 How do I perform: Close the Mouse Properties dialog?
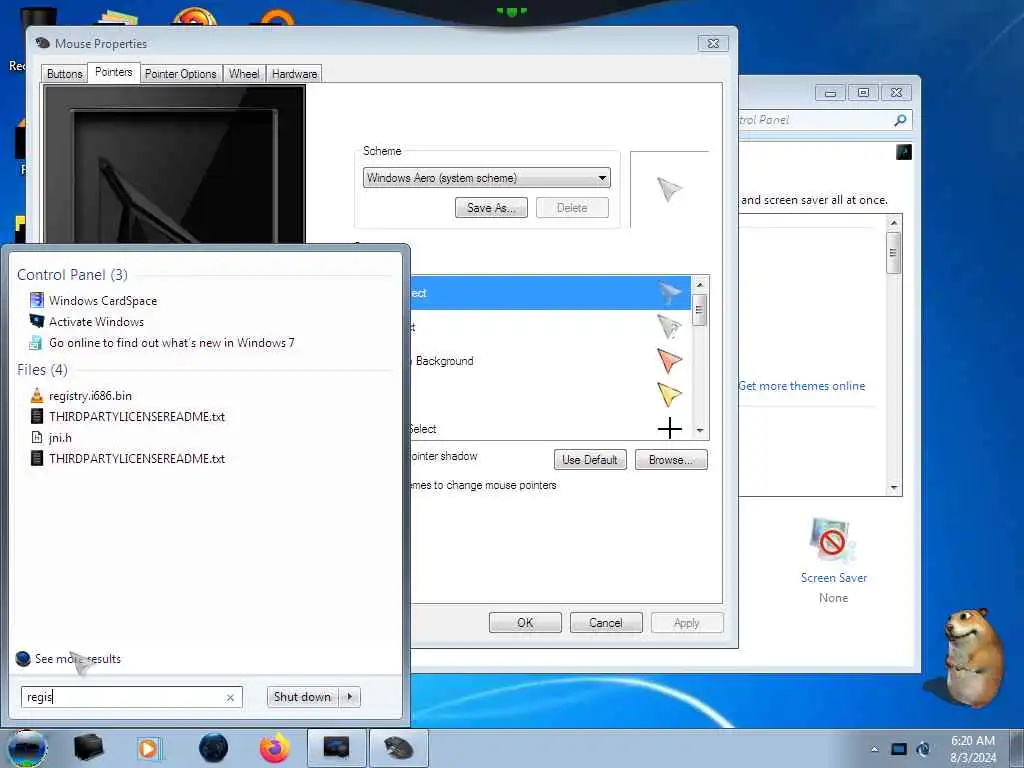[713, 43]
